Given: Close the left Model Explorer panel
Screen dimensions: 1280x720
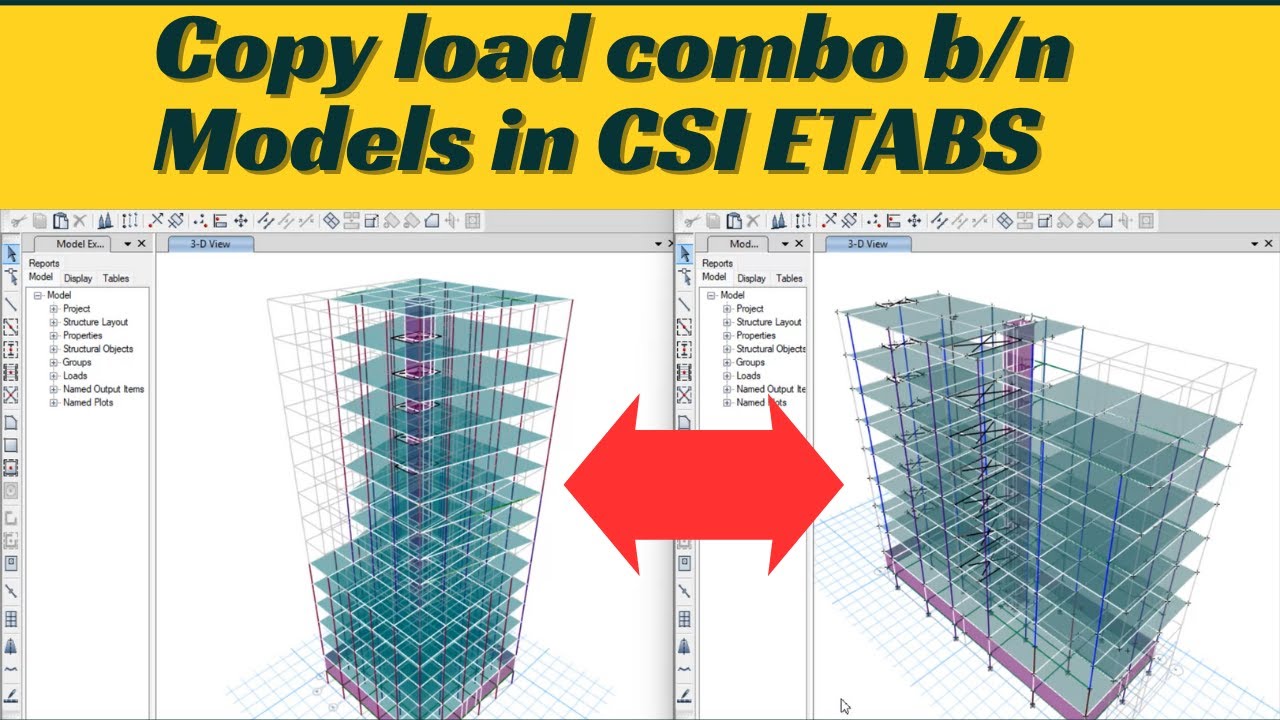Looking at the screenshot, I should point(142,243).
